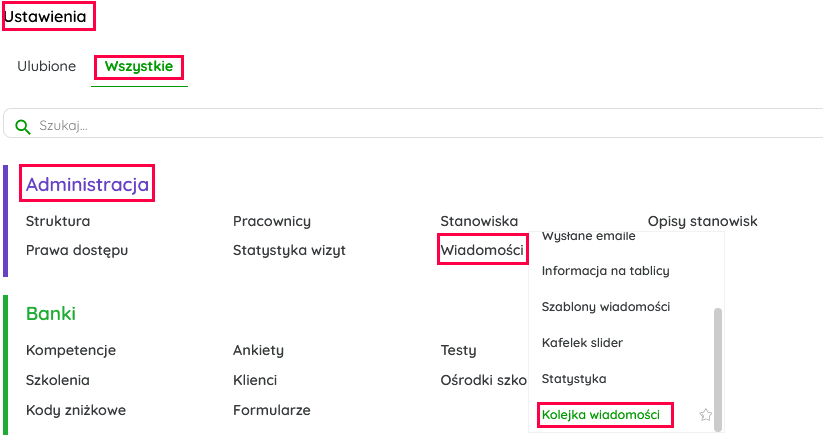Open Statystyka wizyt link
Screen dimensions: 823x435
click(x=289, y=250)
